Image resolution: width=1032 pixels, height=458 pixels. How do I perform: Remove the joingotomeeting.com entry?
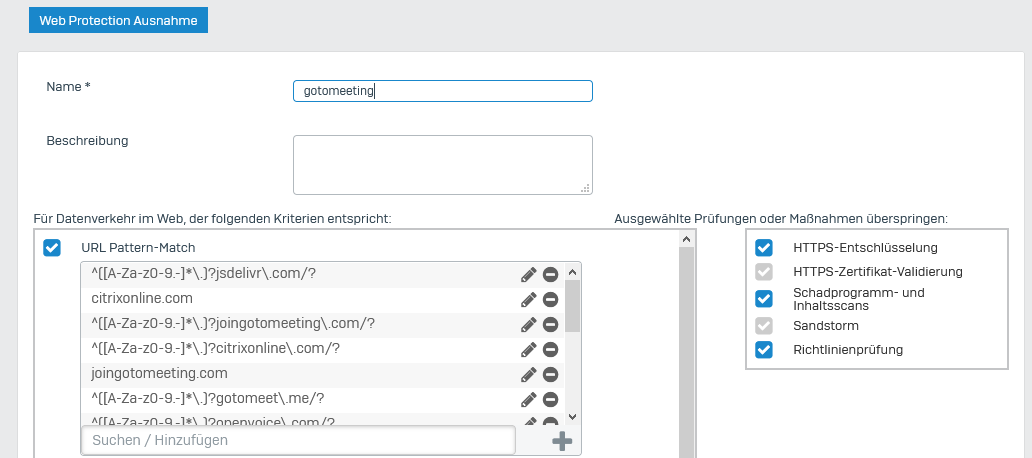click(551, 374)
